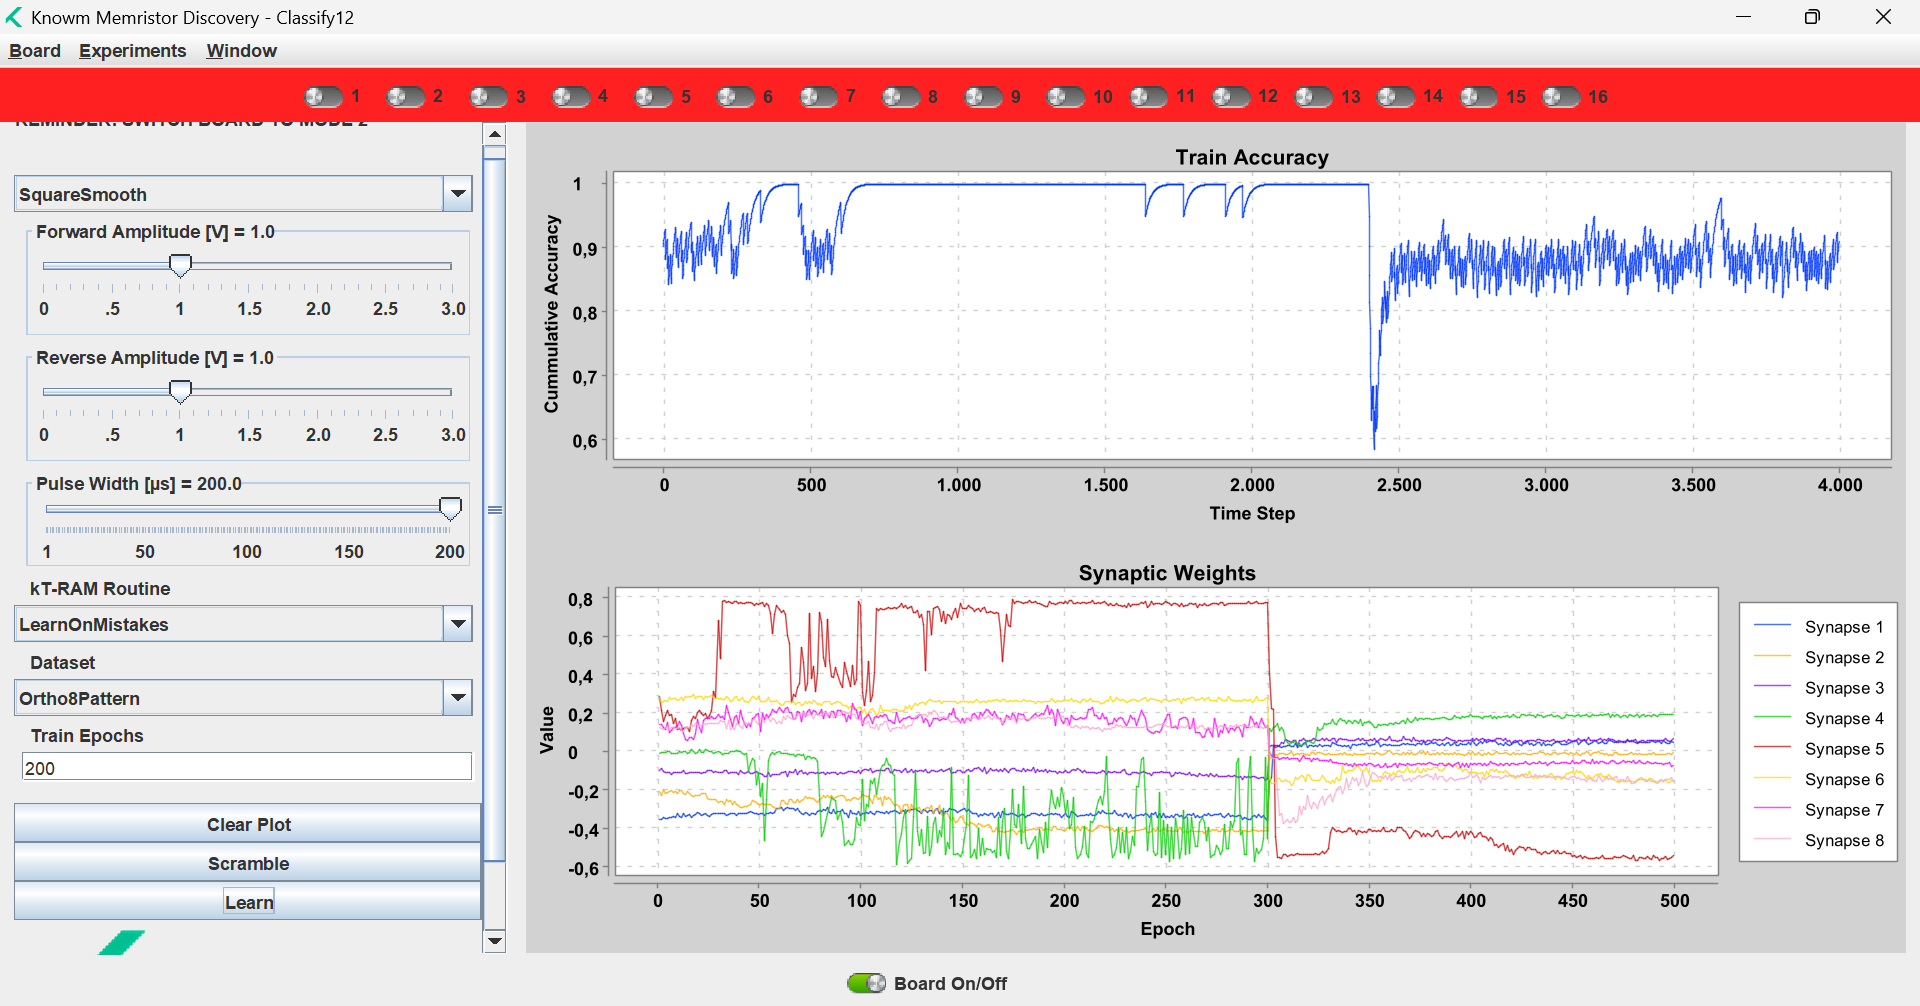Screen dimensions: 1920x1006
Task: Open the Experiments menu
Action: (133, 51)
